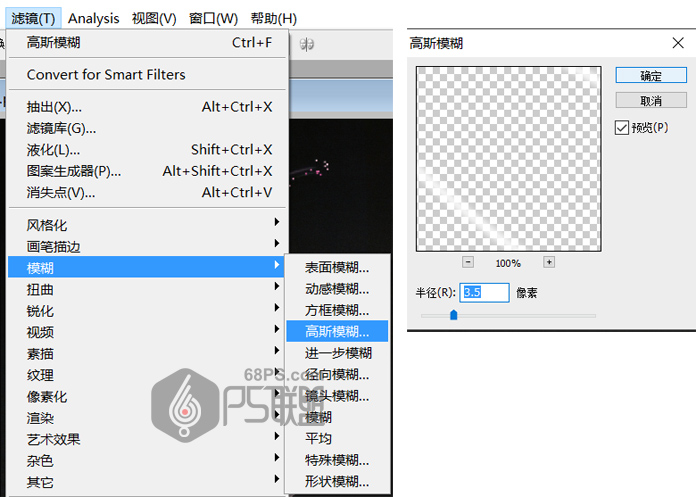Expand the 杂色 submenu

point(148,461)
